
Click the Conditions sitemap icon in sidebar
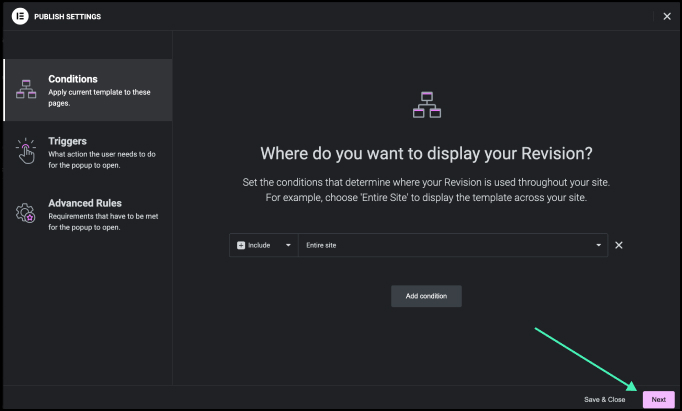(26, 89)
